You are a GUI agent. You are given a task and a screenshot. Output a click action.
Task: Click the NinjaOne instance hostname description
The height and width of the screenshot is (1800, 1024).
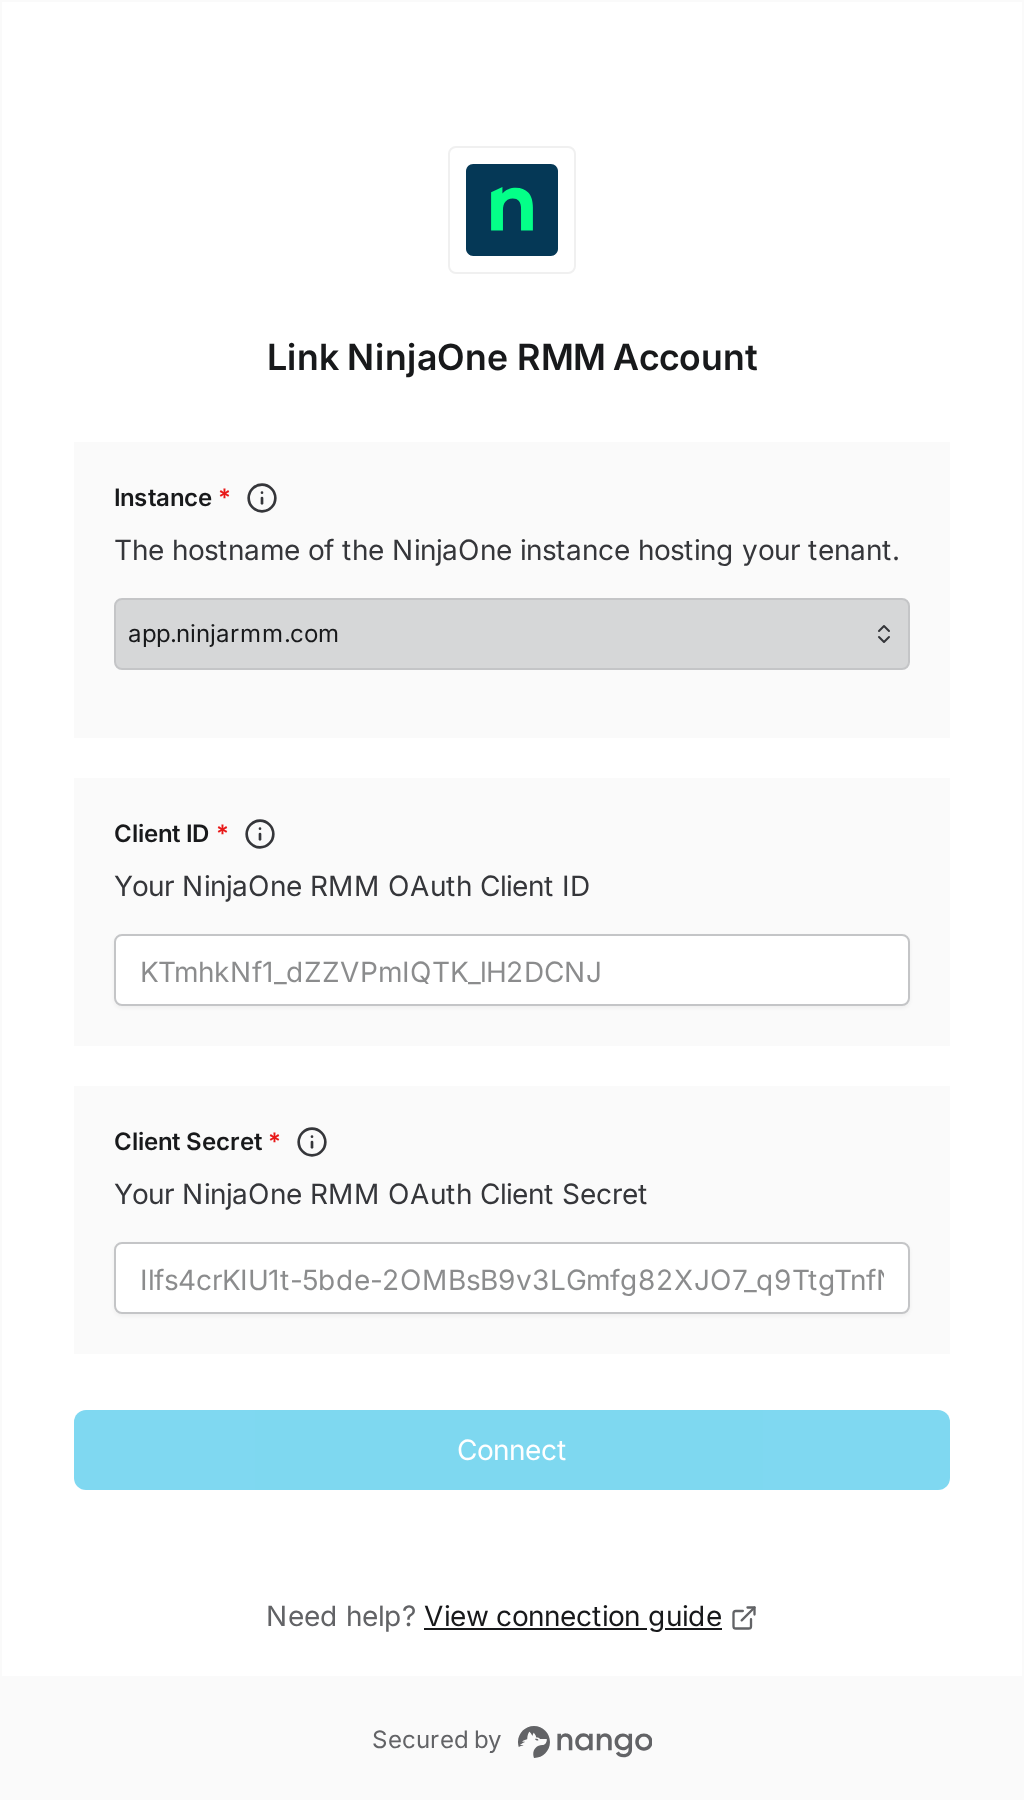[x=507, y=551]
